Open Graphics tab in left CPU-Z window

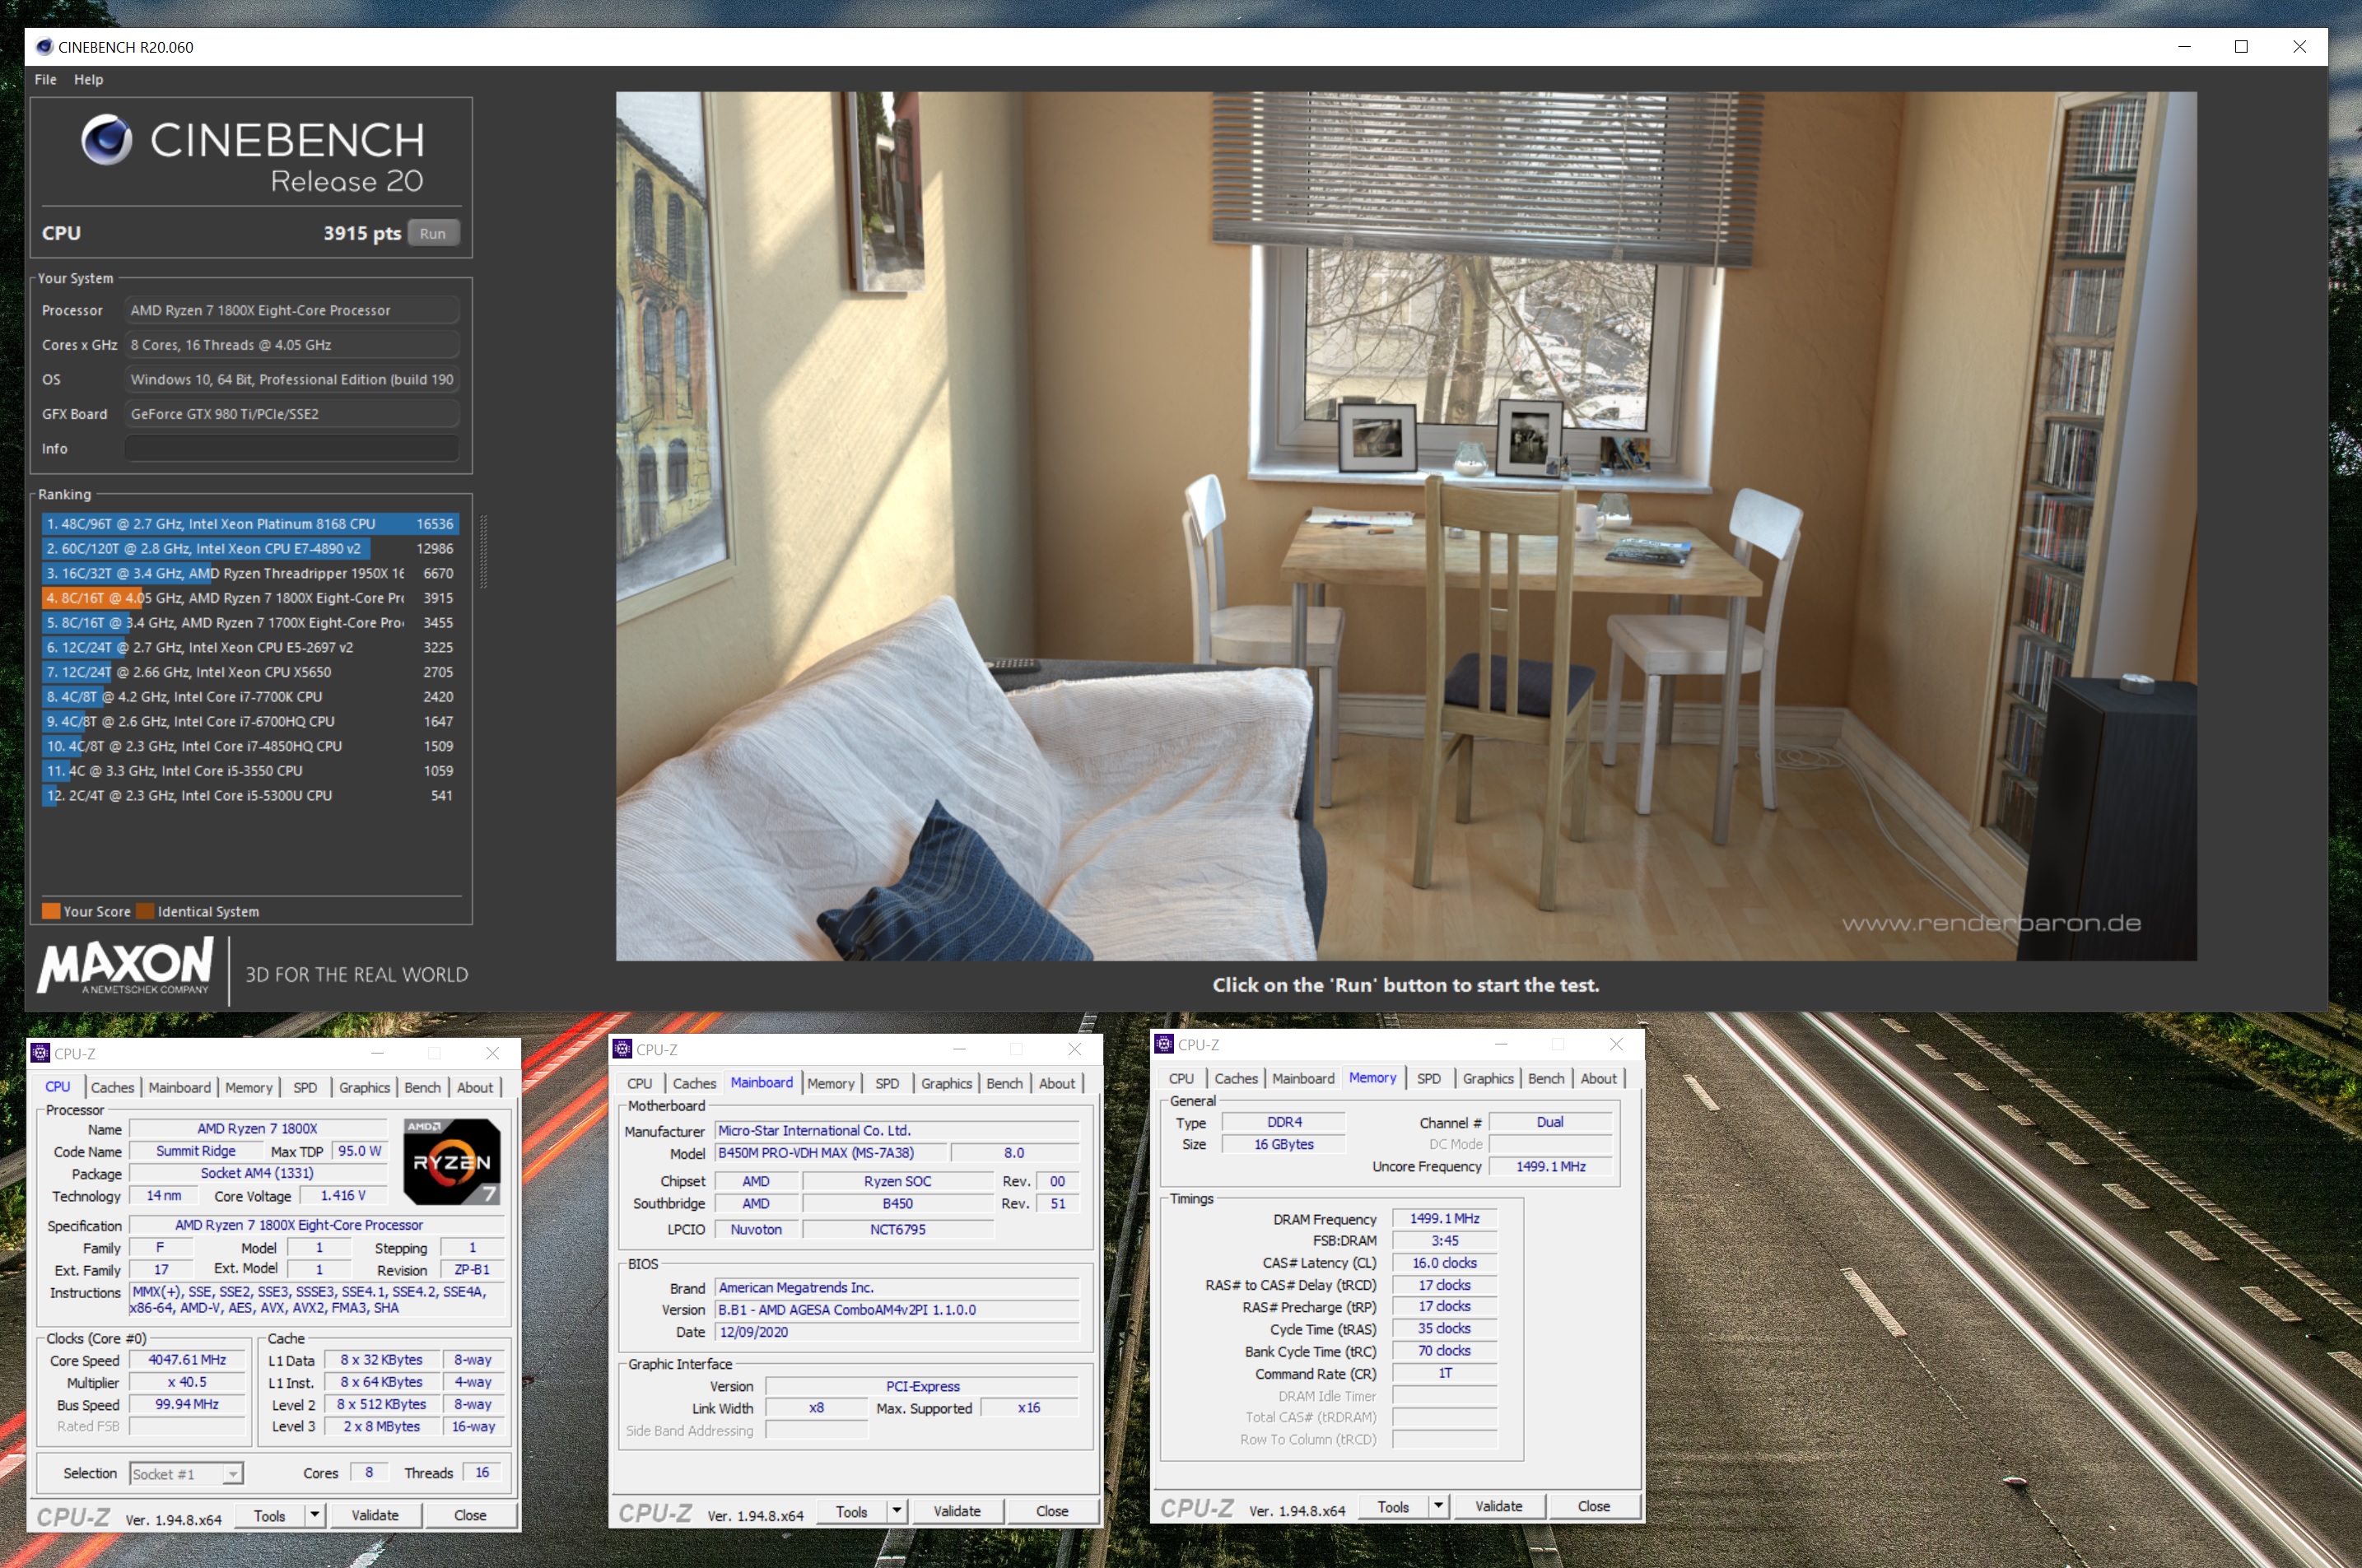point(364,1087)
